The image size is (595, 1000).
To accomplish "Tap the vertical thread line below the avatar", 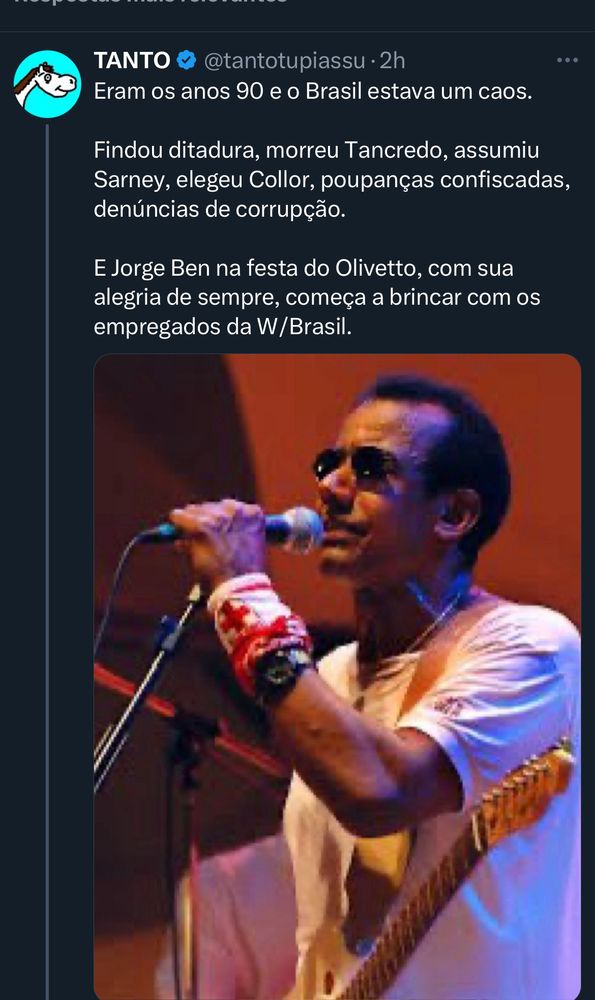I will tap(47, 561).
